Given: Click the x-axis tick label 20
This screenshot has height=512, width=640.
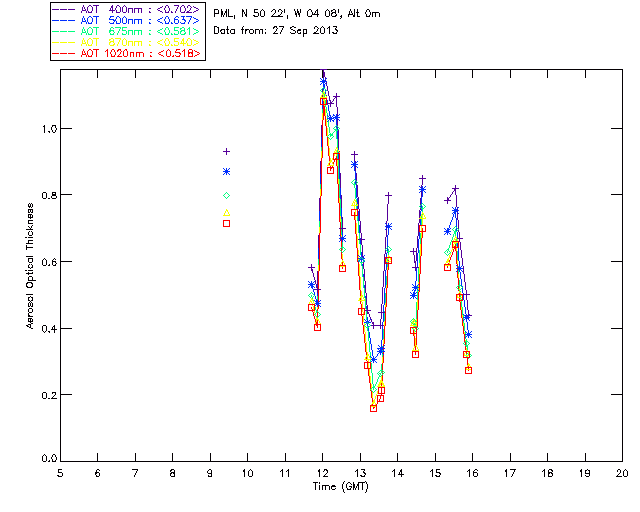Looking at the screenshot, I should (x=622, y=472).
